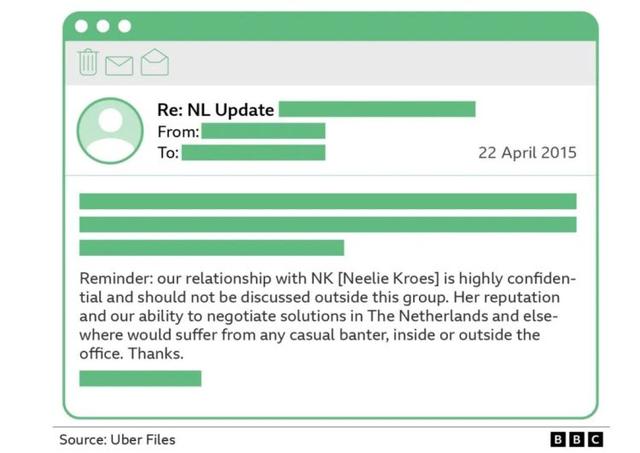The width and height of the screenshot is (640, 453).
Task: Click the date 22 April 2015
Action: tap(527, 153)
